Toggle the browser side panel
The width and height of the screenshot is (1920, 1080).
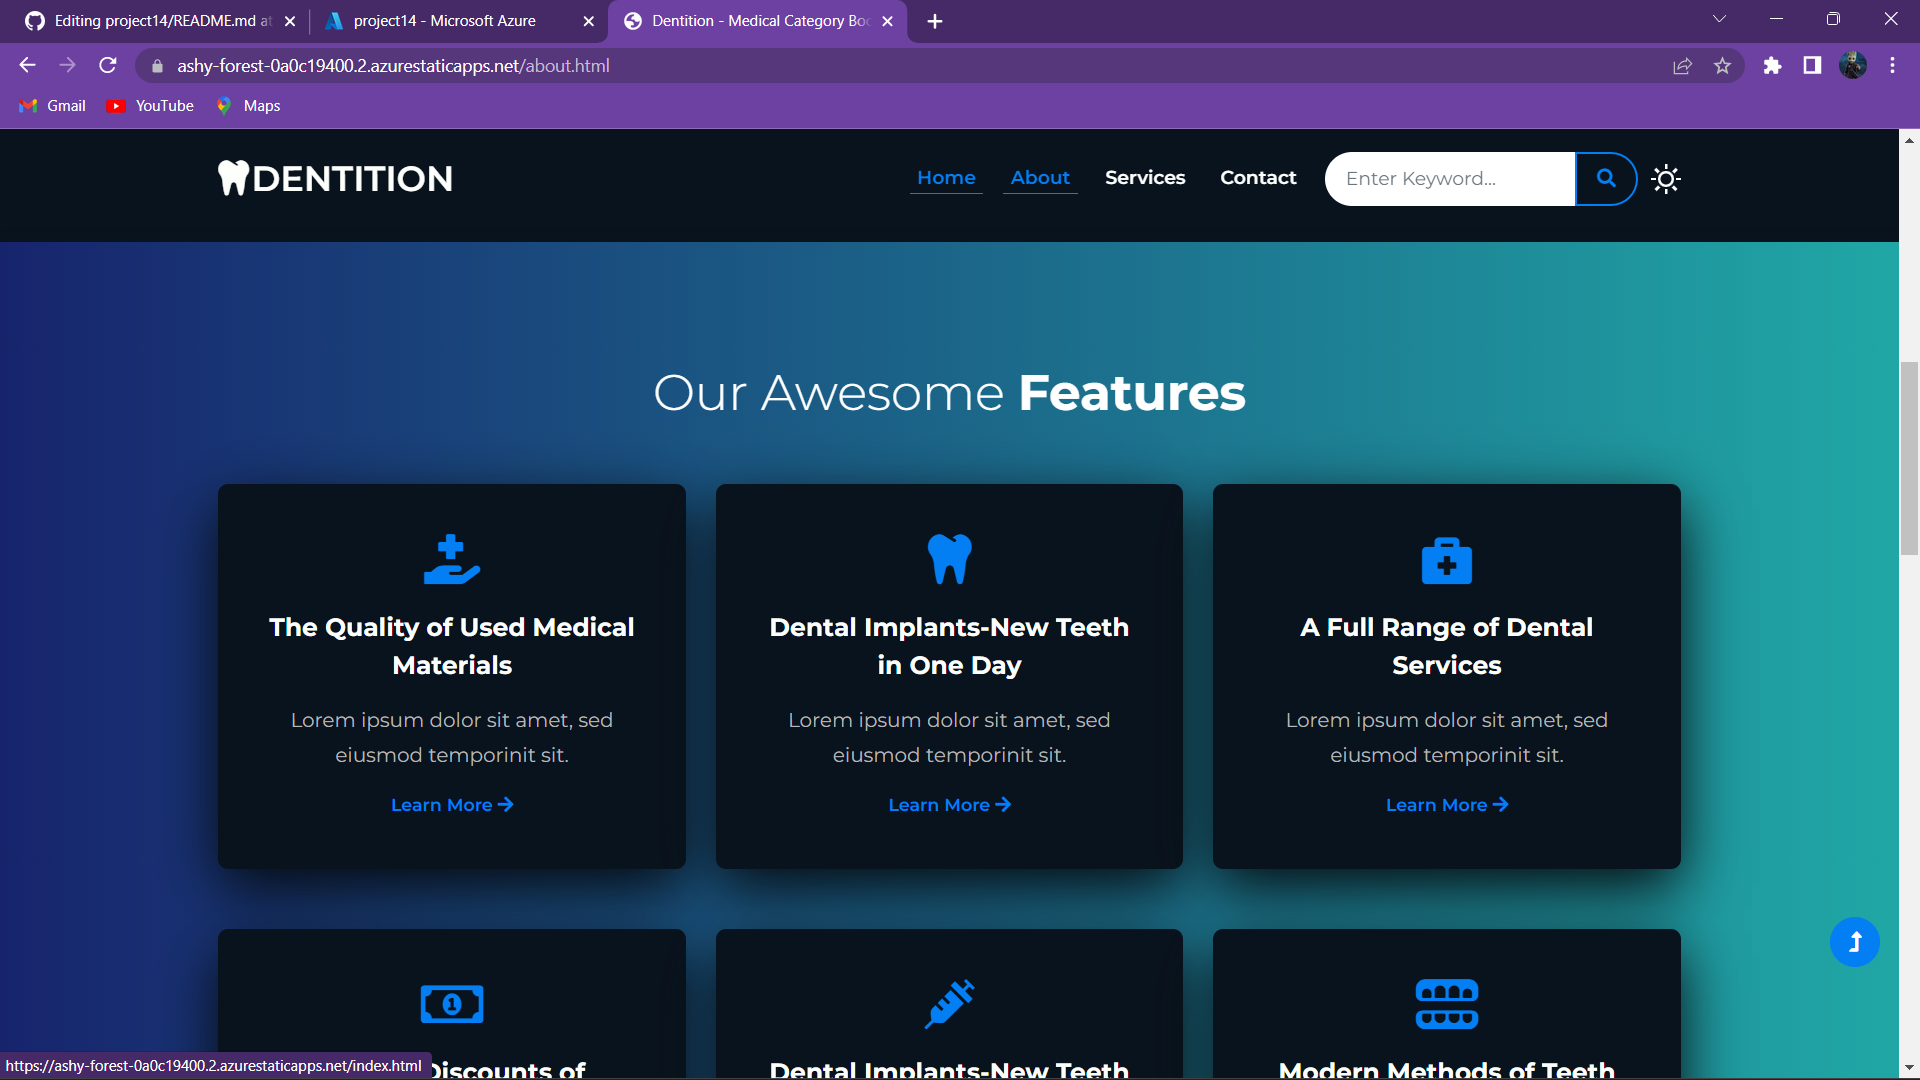click(1812, 65)
